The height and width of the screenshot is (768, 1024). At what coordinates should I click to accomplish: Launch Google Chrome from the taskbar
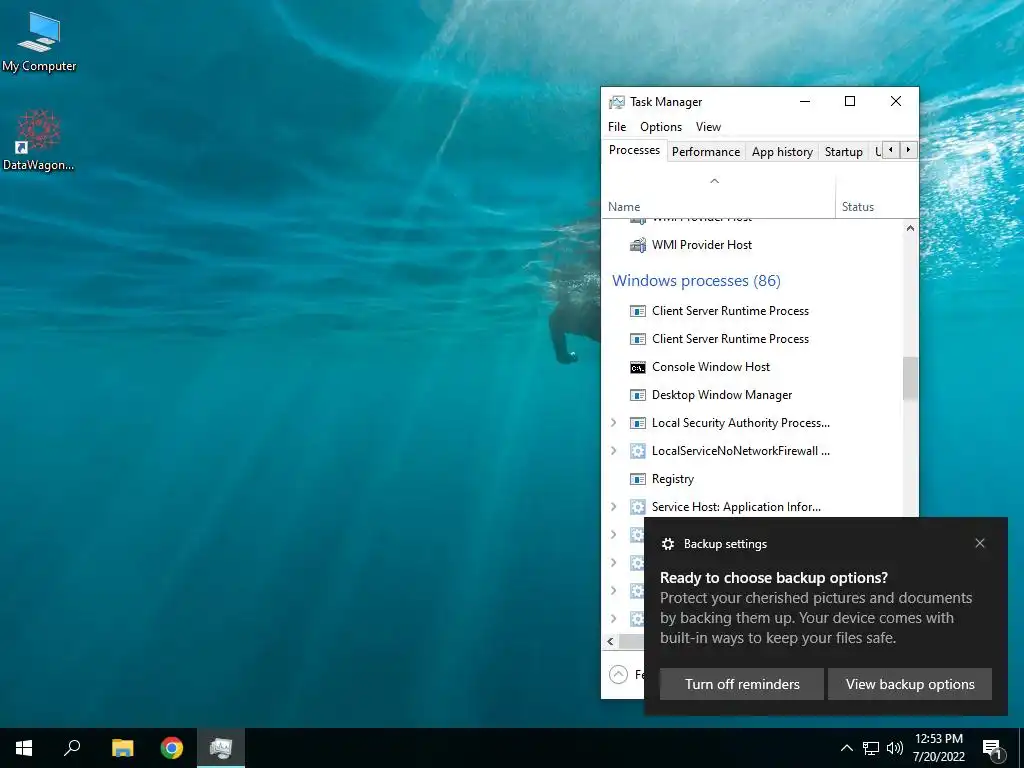[x=172, y=748]
